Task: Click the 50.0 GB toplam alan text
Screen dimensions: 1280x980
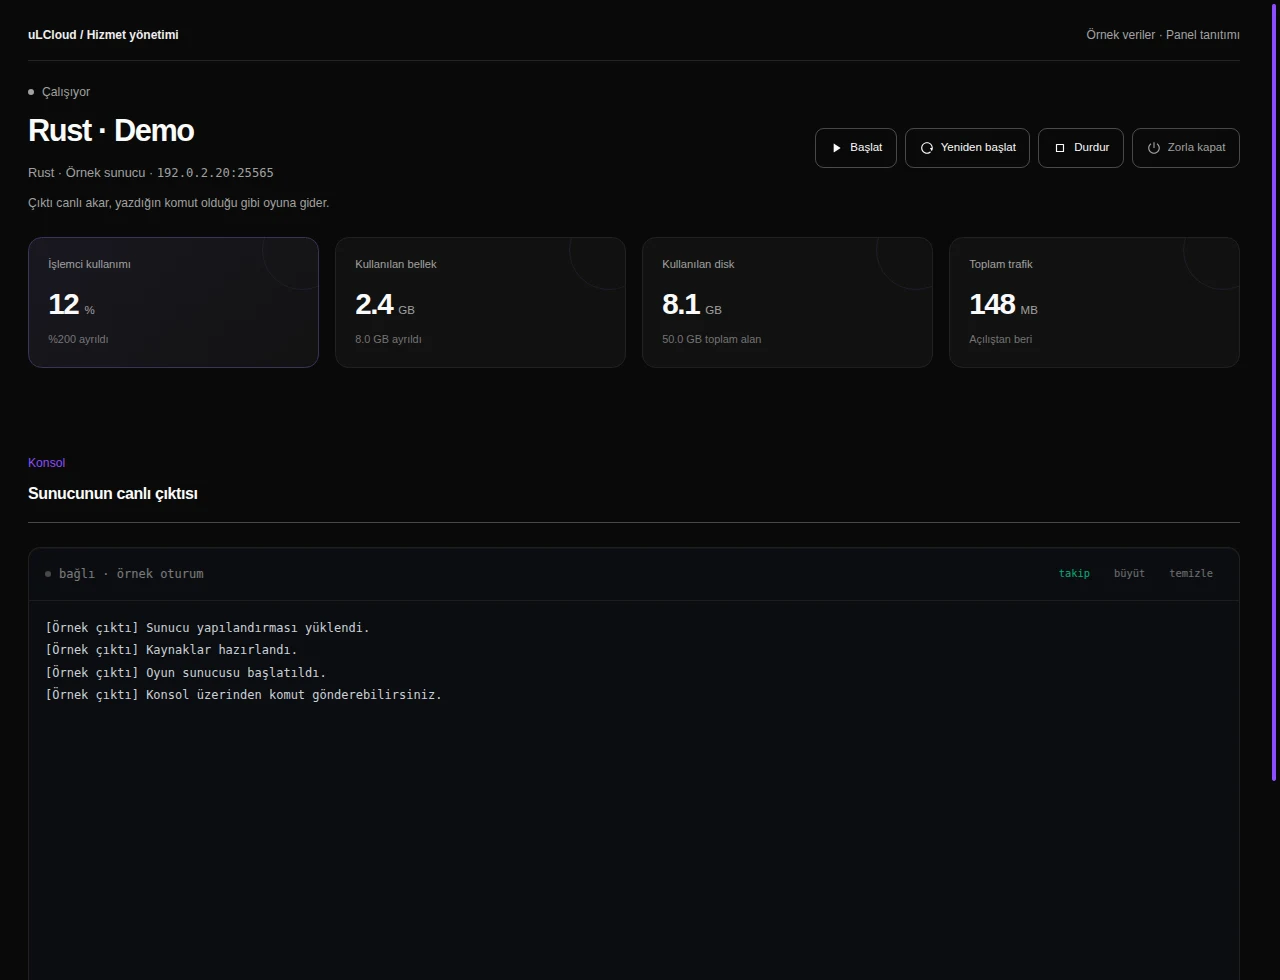Action: [711, 339]
